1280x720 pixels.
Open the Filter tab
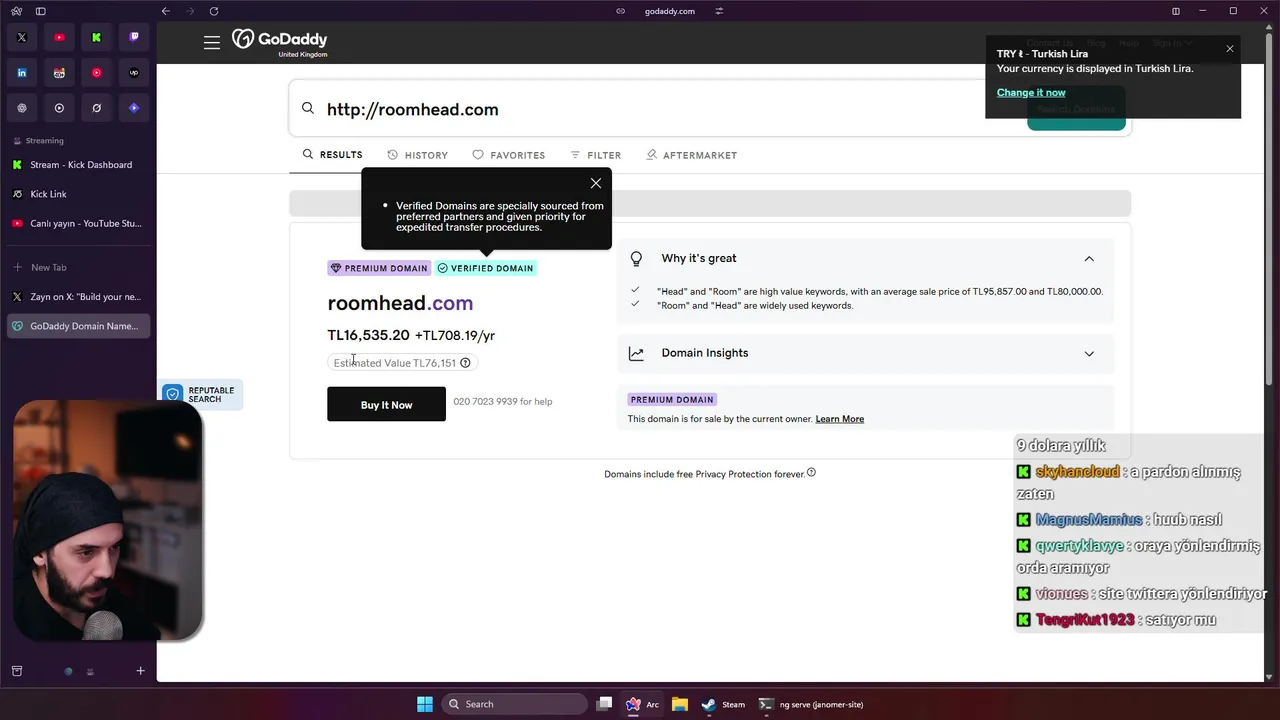596,155
